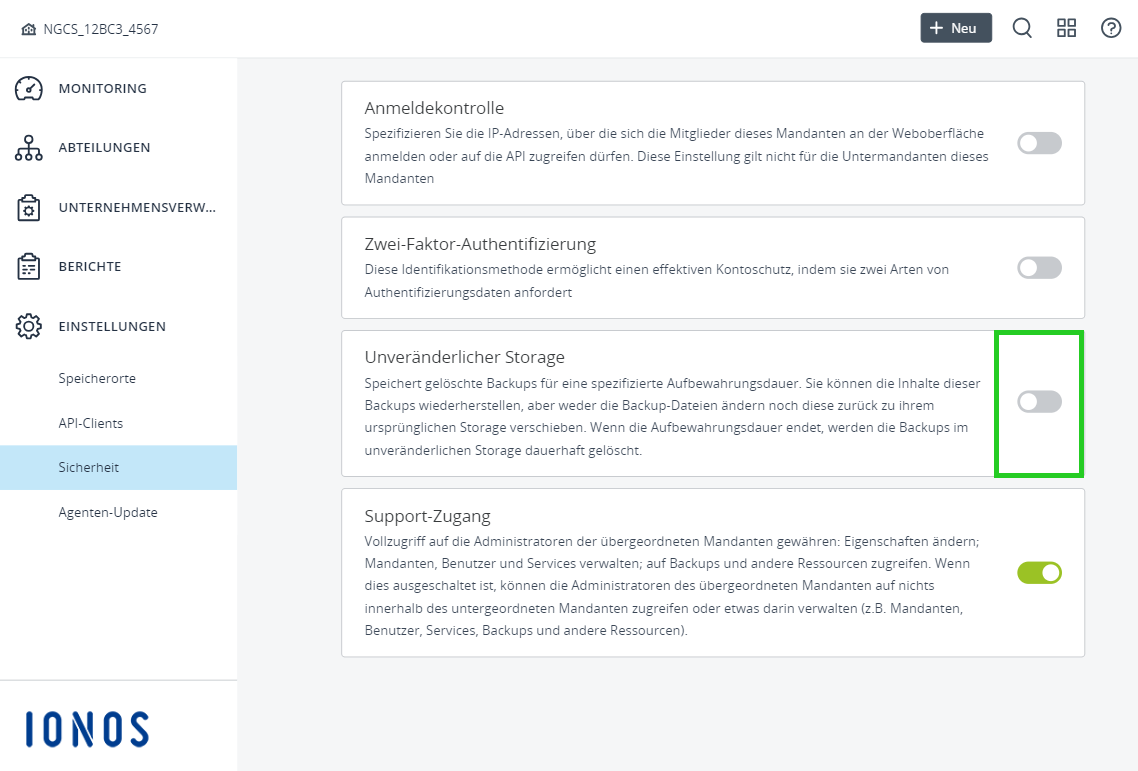Click the Berichte report clipboard icon
1138x771 pixels.
point(29,266)
